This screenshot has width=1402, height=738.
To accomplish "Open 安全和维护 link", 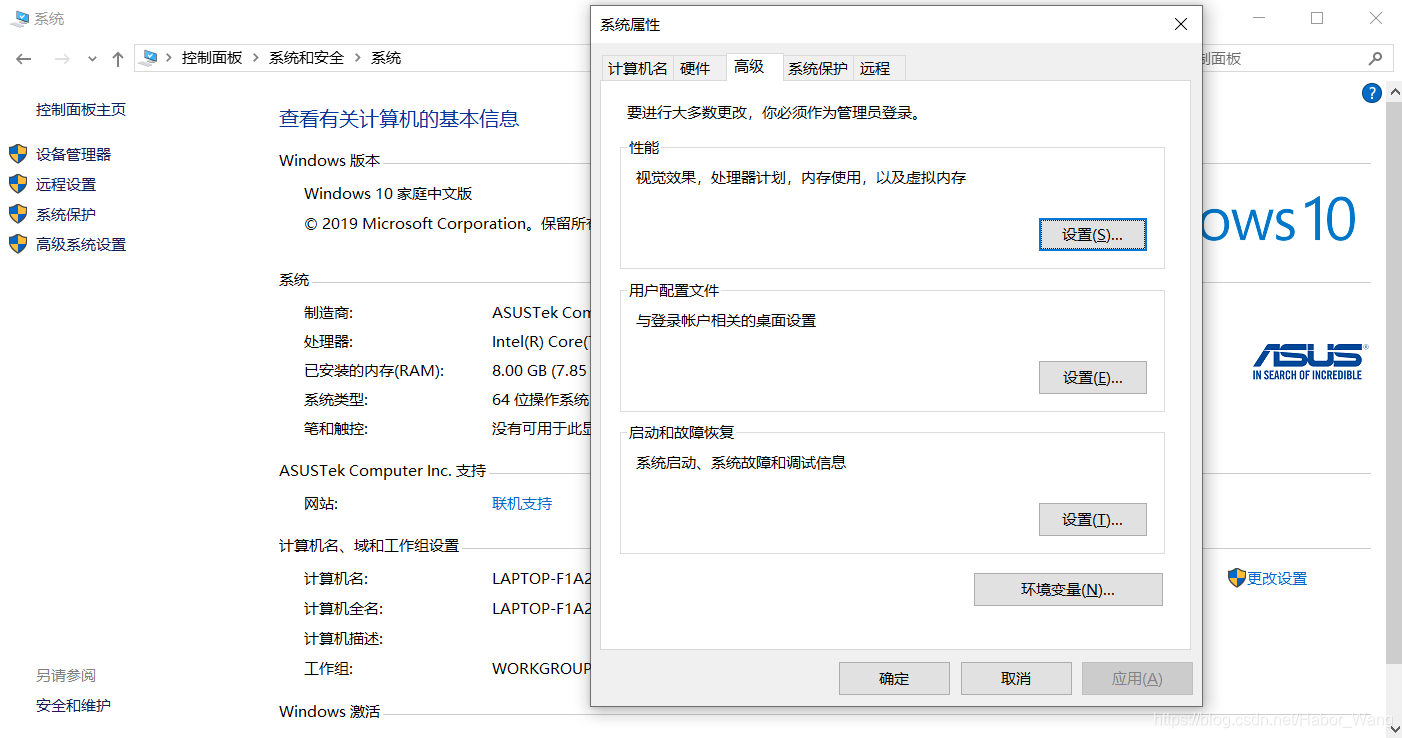I will tap(73, 705).
